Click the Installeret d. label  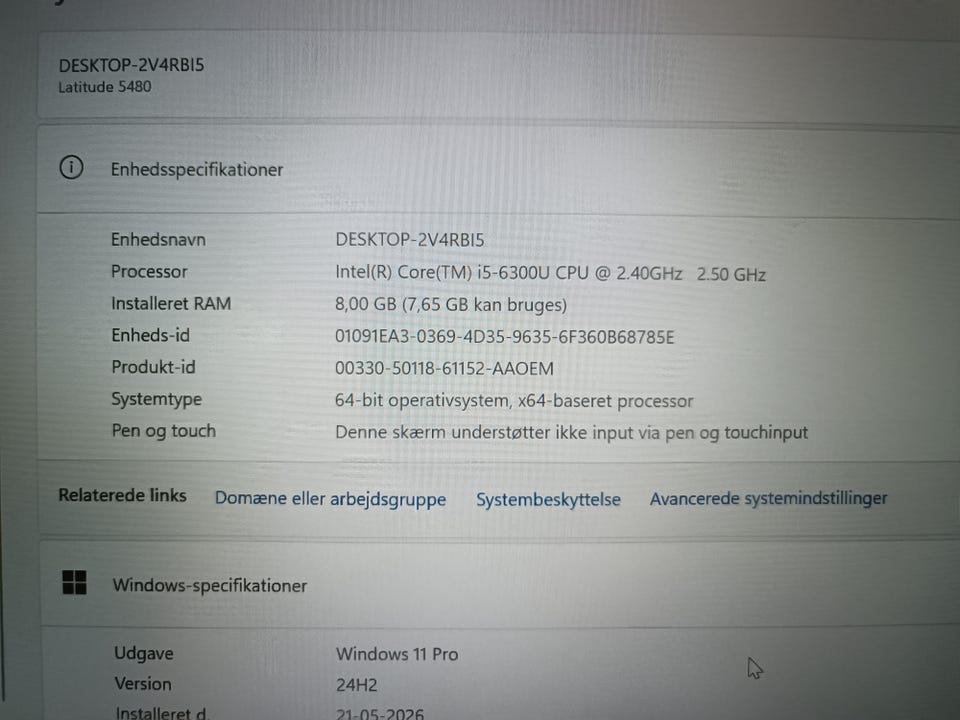click(x=162, y=713)
